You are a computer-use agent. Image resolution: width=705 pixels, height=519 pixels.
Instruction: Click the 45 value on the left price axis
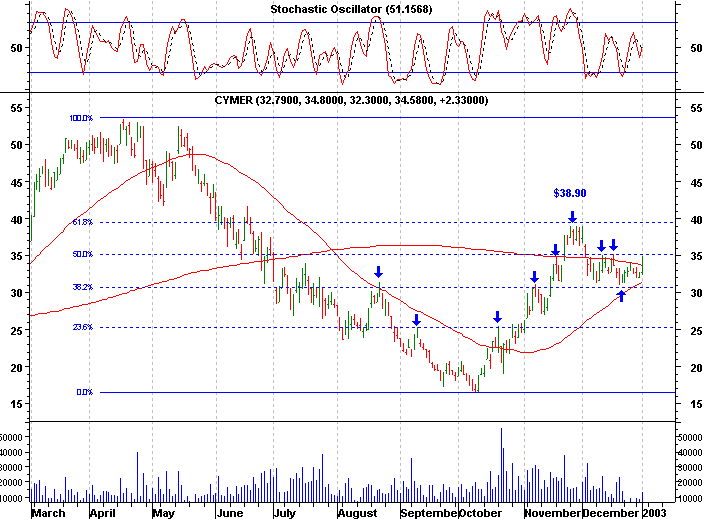click(x=16, y=182)
